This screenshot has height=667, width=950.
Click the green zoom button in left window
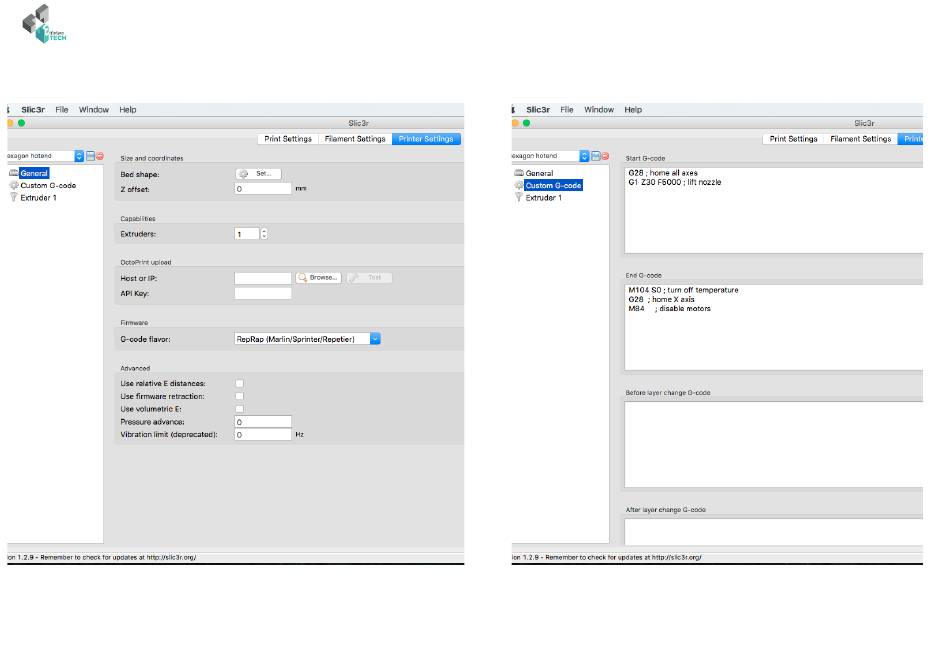point(21,123)
